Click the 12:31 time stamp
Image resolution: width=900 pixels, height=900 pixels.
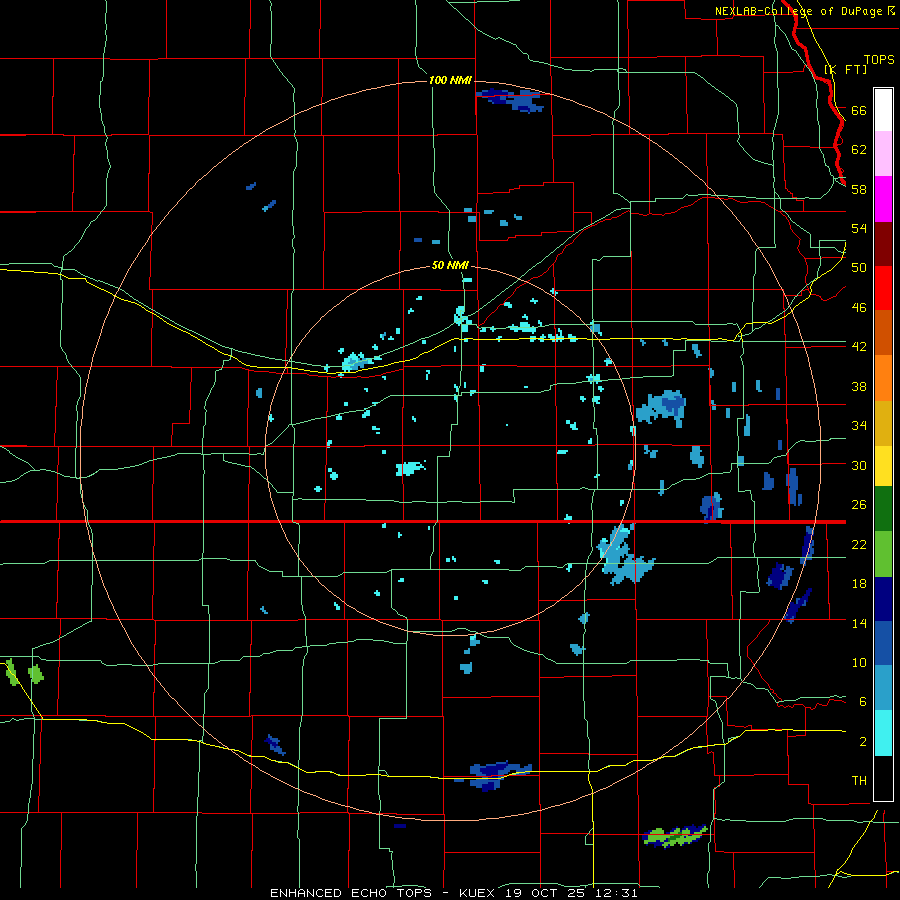pos(617,893)
